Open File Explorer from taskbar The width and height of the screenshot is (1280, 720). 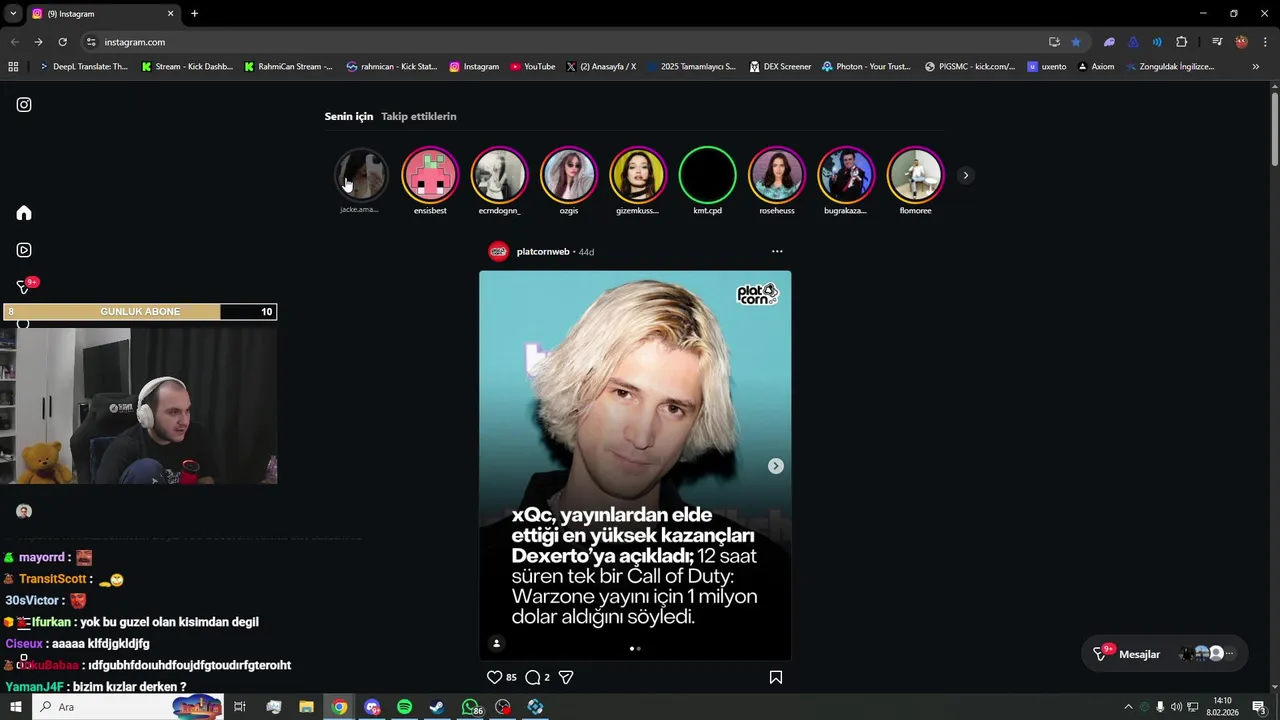(x=306, y=707)
